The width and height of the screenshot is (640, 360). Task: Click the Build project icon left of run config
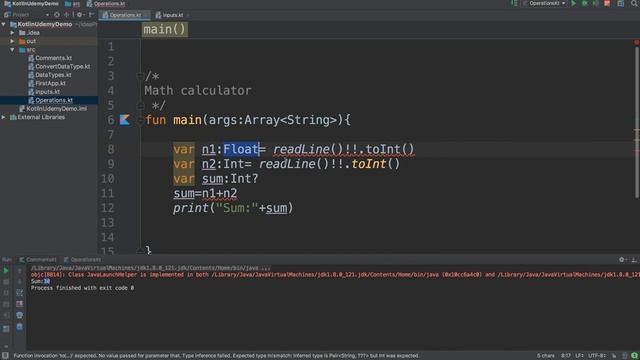pyautogui.click(x=514, y=3)
